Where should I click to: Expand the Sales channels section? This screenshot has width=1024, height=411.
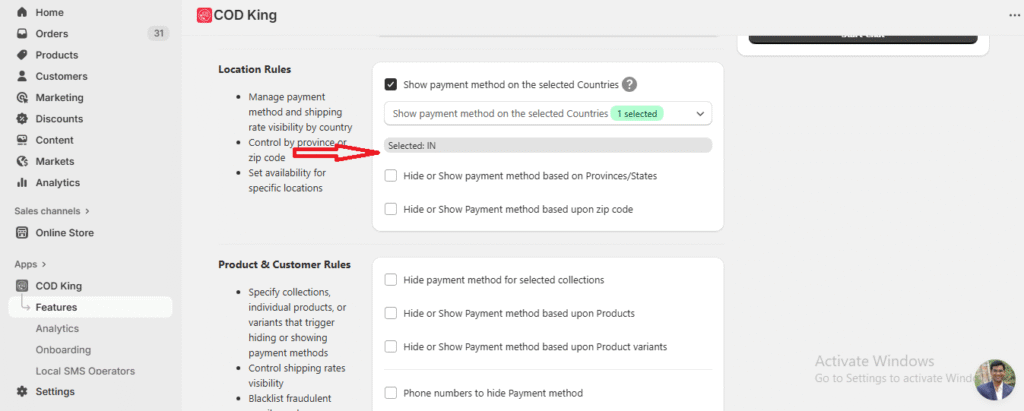pyautogui.click(x=87, y=211)
